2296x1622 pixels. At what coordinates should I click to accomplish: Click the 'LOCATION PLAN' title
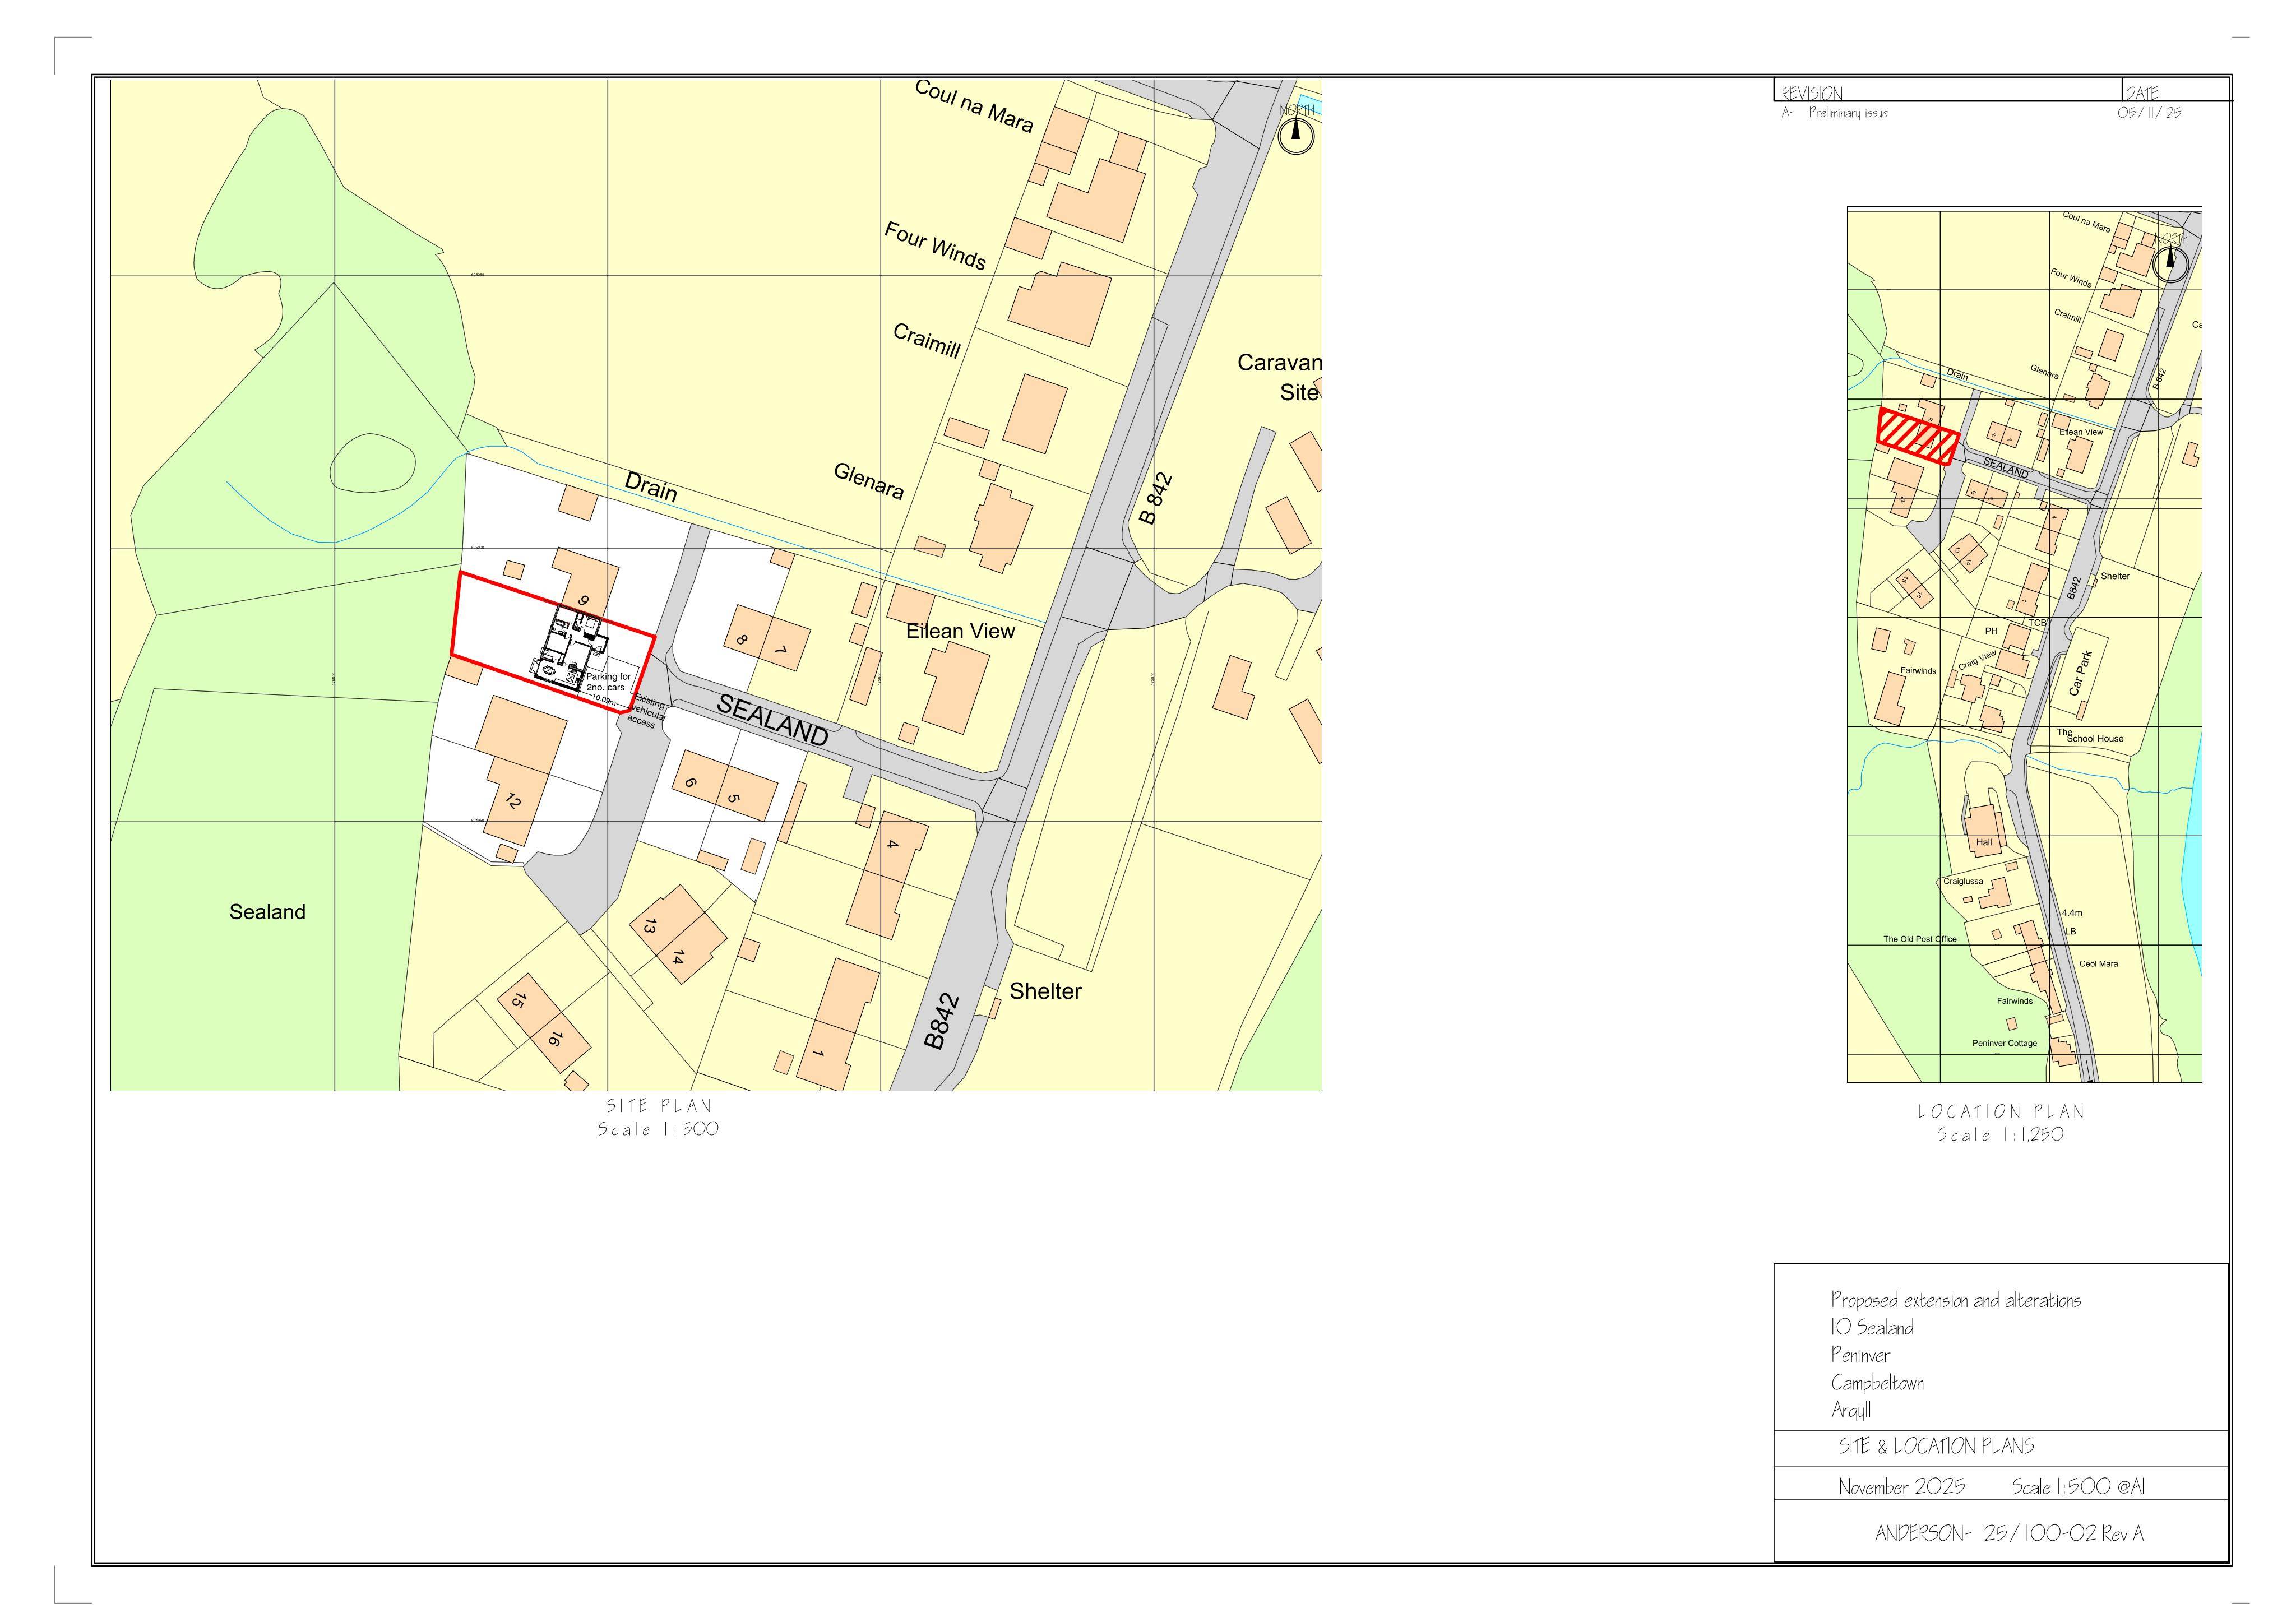tap(2001, 1112)
